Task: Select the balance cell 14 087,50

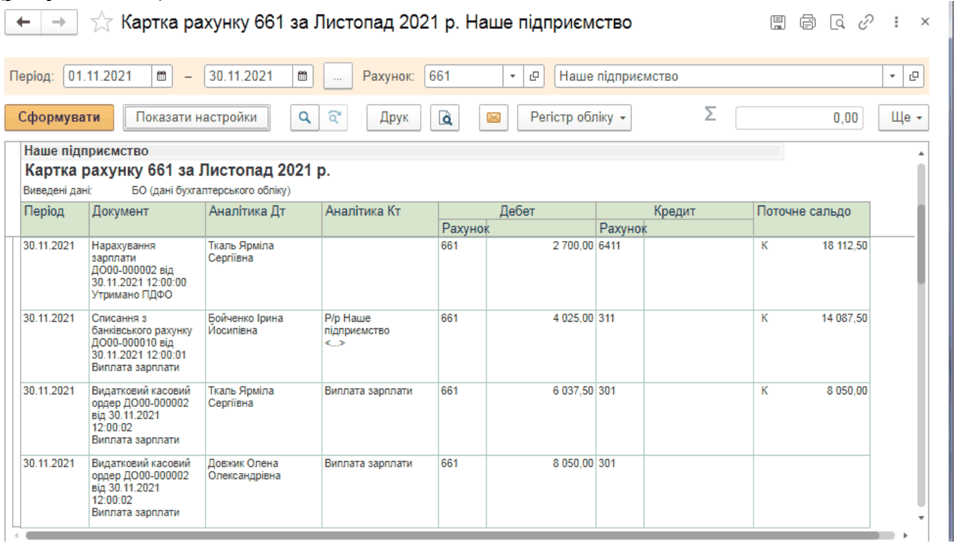Action: [812, 346]
